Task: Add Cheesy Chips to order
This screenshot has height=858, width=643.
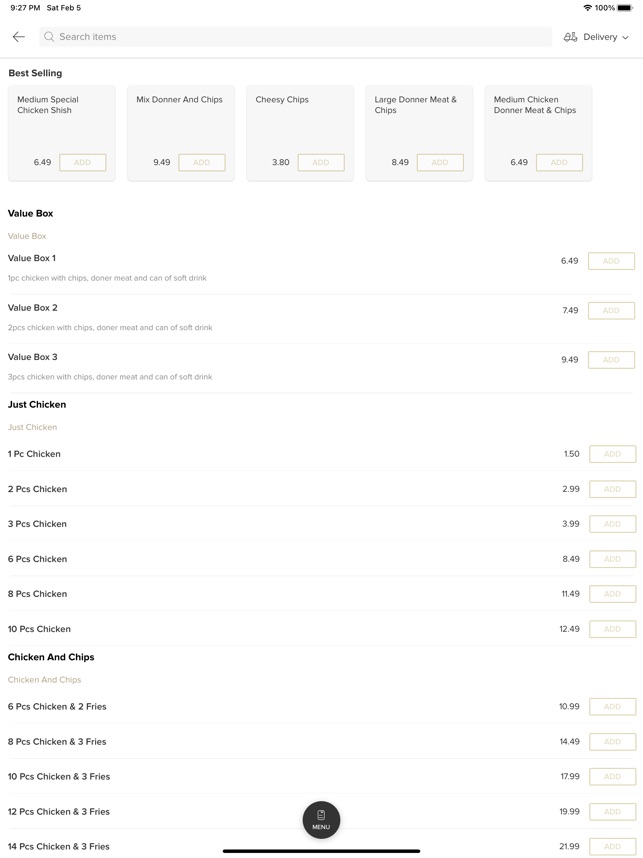Action: pyautogui.click(x=320, y=162)
